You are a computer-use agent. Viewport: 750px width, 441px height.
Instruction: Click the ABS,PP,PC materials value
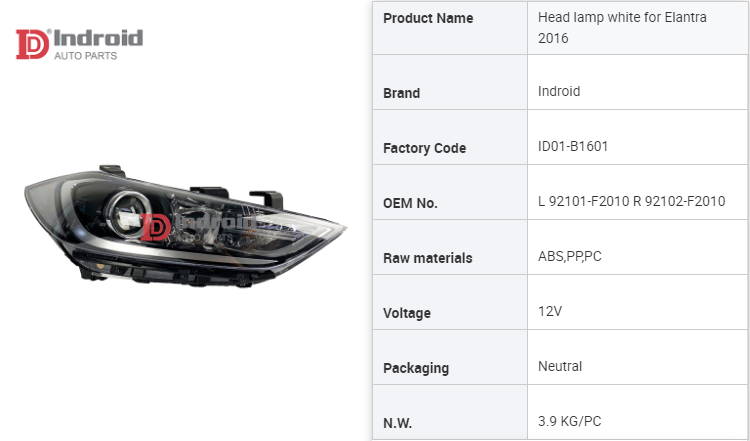point(570,256)
